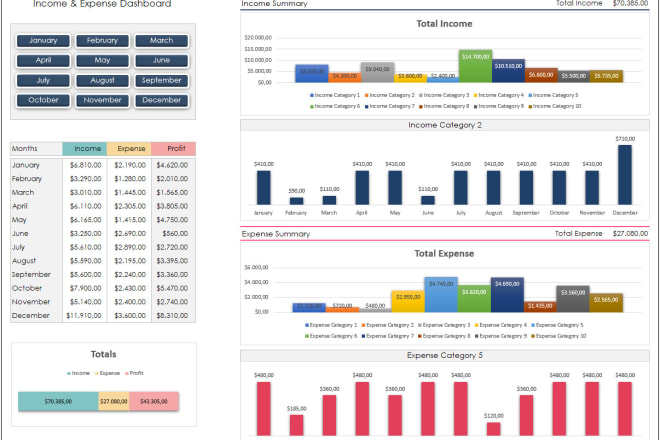Select March profit cell $1.565,00
Screen dimensions: 660x440
(172, 192)
